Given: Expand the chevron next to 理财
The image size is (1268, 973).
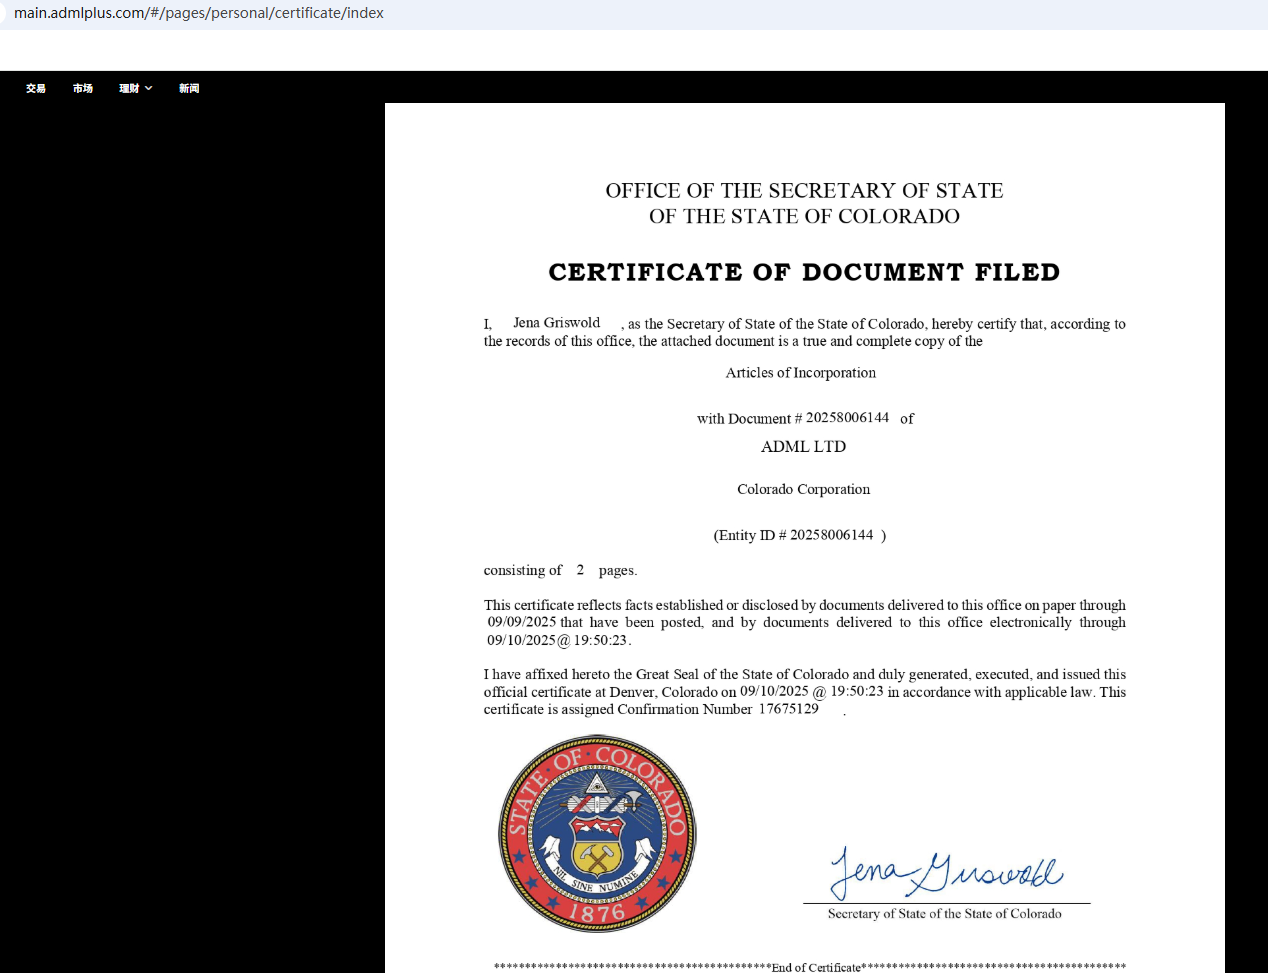Looking at the screenshot, I should coord(149,88).
